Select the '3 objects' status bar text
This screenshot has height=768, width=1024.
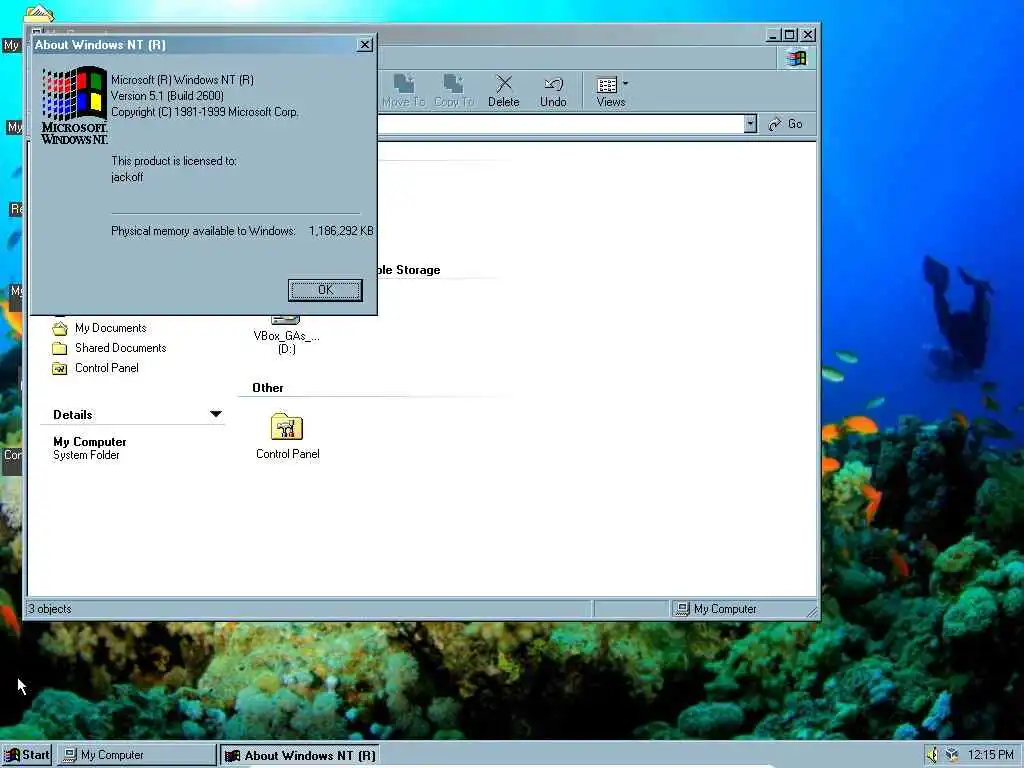pos(50,609)
